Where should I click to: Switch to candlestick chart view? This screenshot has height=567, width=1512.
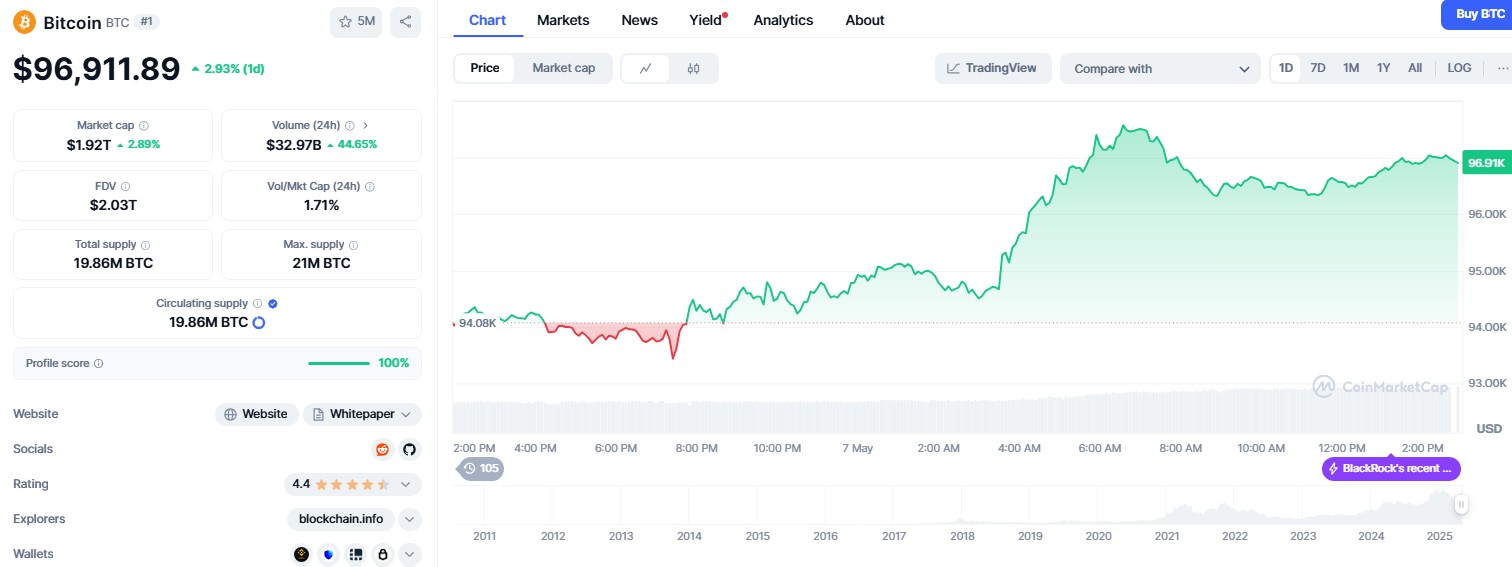(694, 68)
